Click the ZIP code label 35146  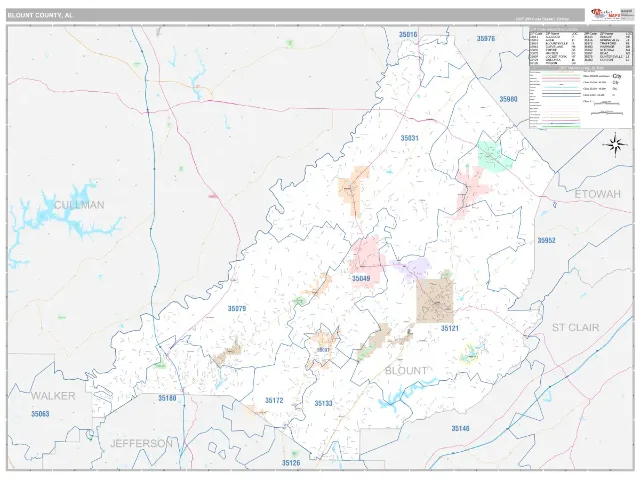[x=460, y=428]
